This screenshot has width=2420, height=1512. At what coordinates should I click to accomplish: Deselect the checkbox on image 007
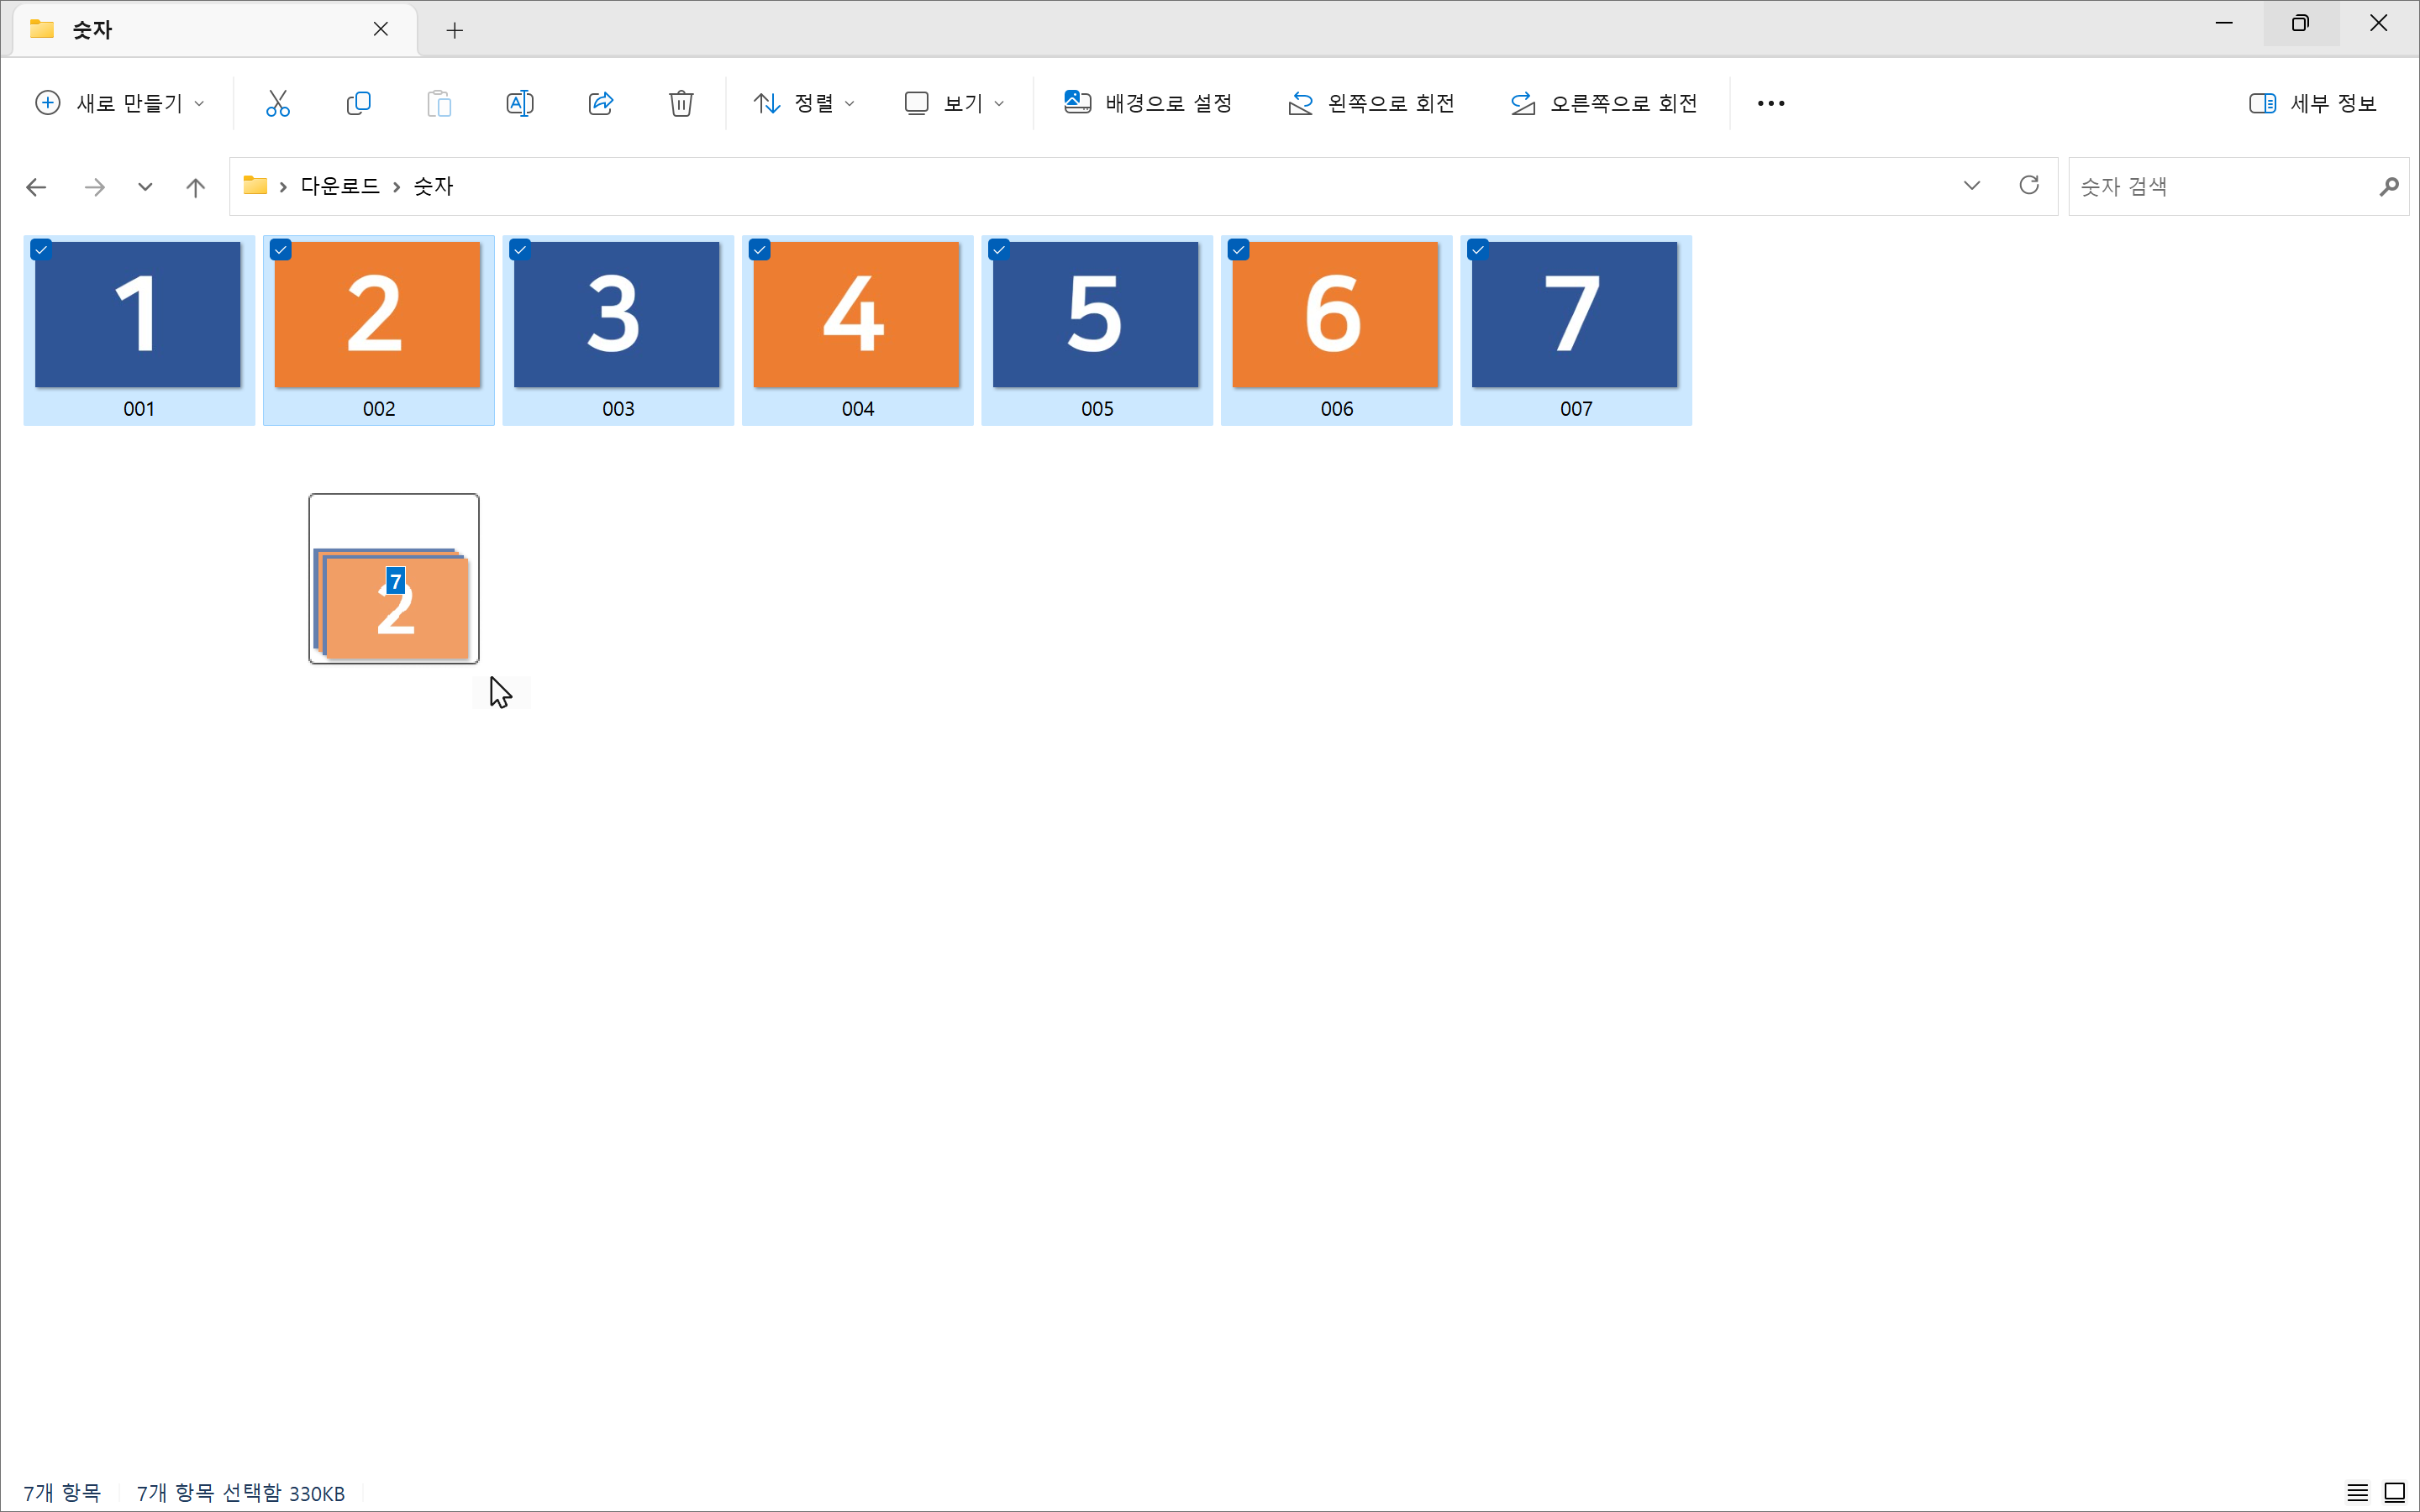pos(1478,250)
